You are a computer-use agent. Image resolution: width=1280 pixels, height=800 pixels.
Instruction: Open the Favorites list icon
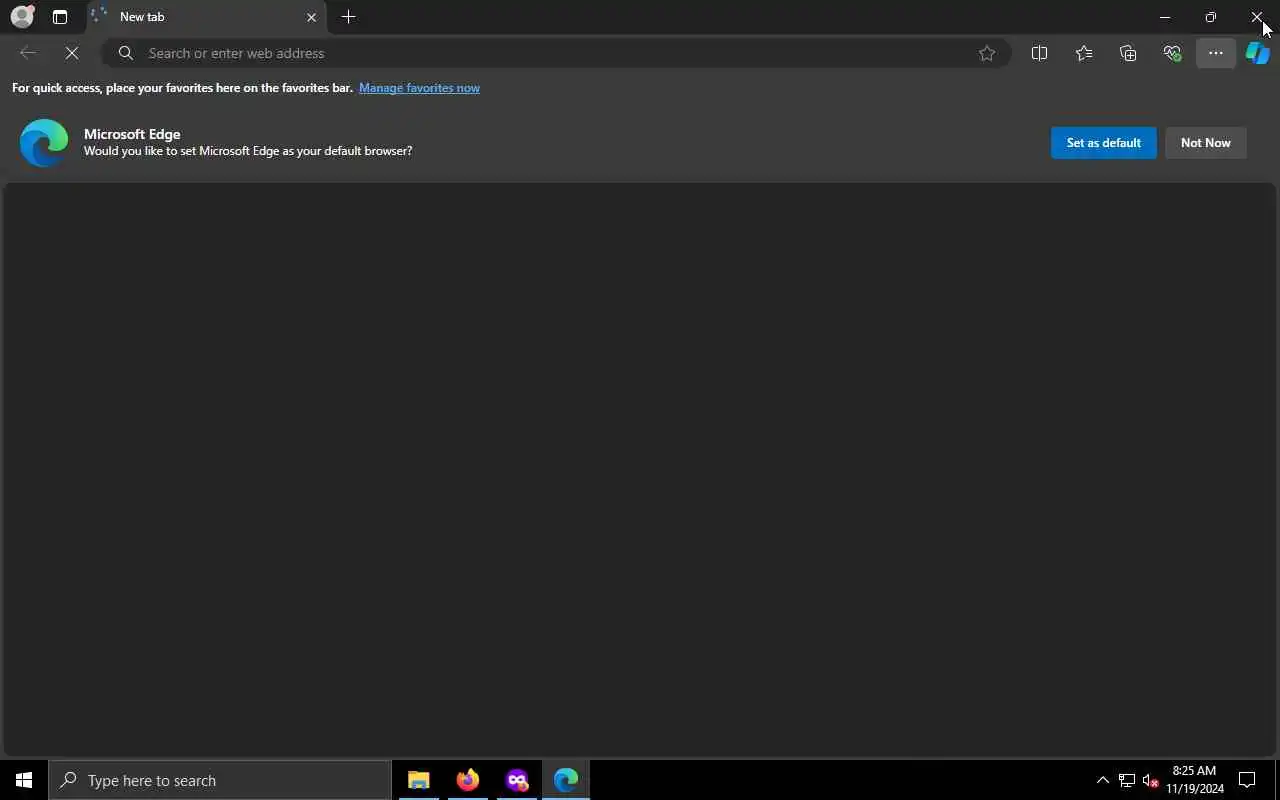coord(1084,53)
